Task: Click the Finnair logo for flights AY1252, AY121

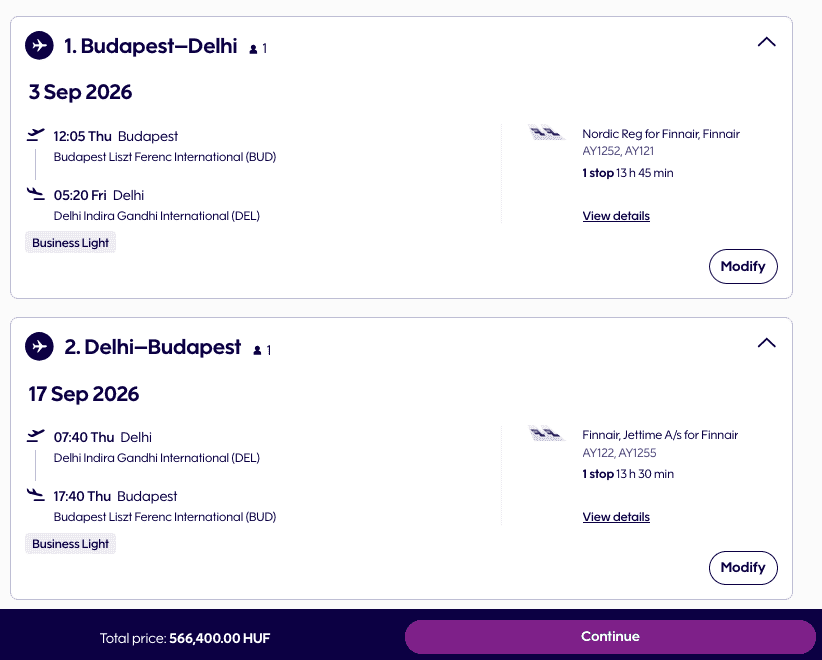Action: point(546,133)
